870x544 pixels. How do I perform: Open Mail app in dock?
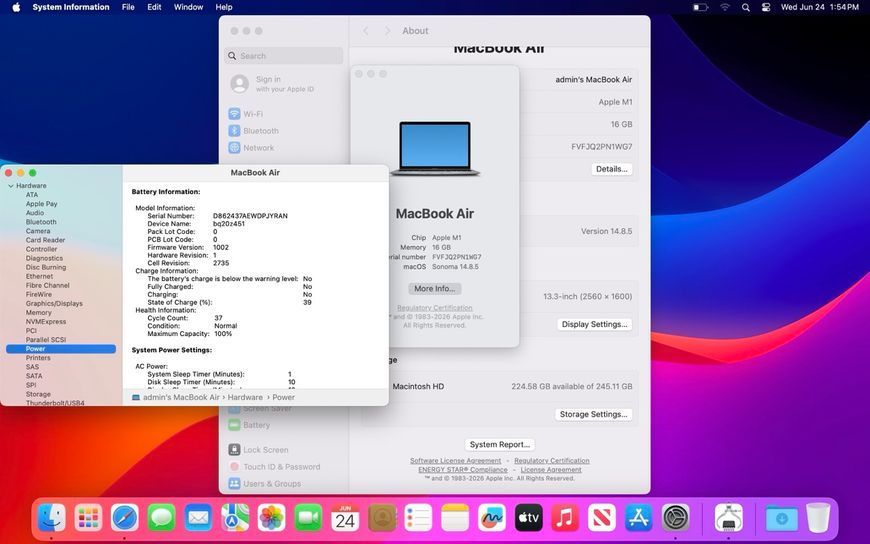[x=199, y=518]
